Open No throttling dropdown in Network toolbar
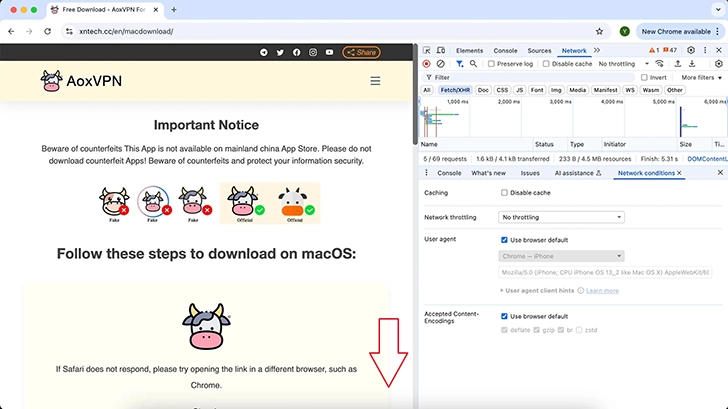Image resolution: width=728 pixels, height=409 pixels. tap(624, 64)
